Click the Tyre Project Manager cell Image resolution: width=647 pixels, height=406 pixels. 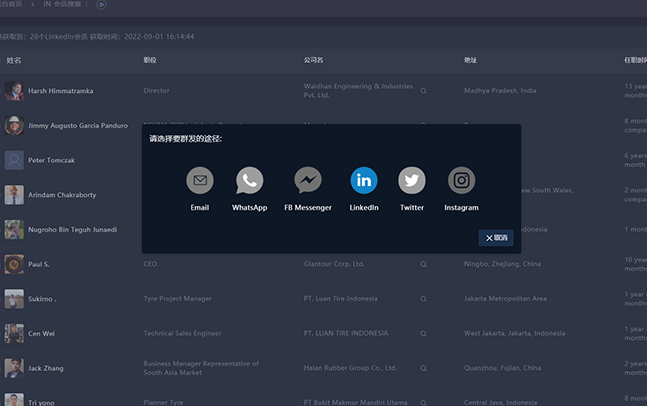(177, 298)
